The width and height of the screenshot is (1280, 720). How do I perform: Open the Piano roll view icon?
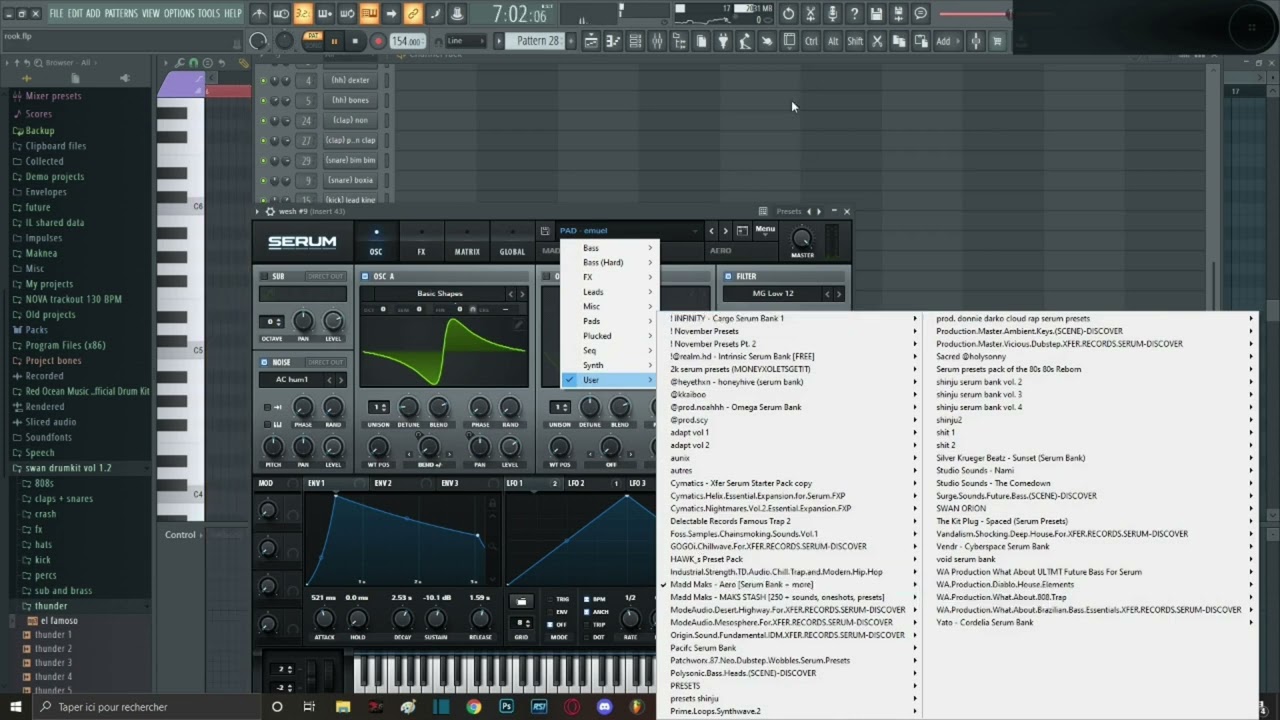[x=611, y=41]
